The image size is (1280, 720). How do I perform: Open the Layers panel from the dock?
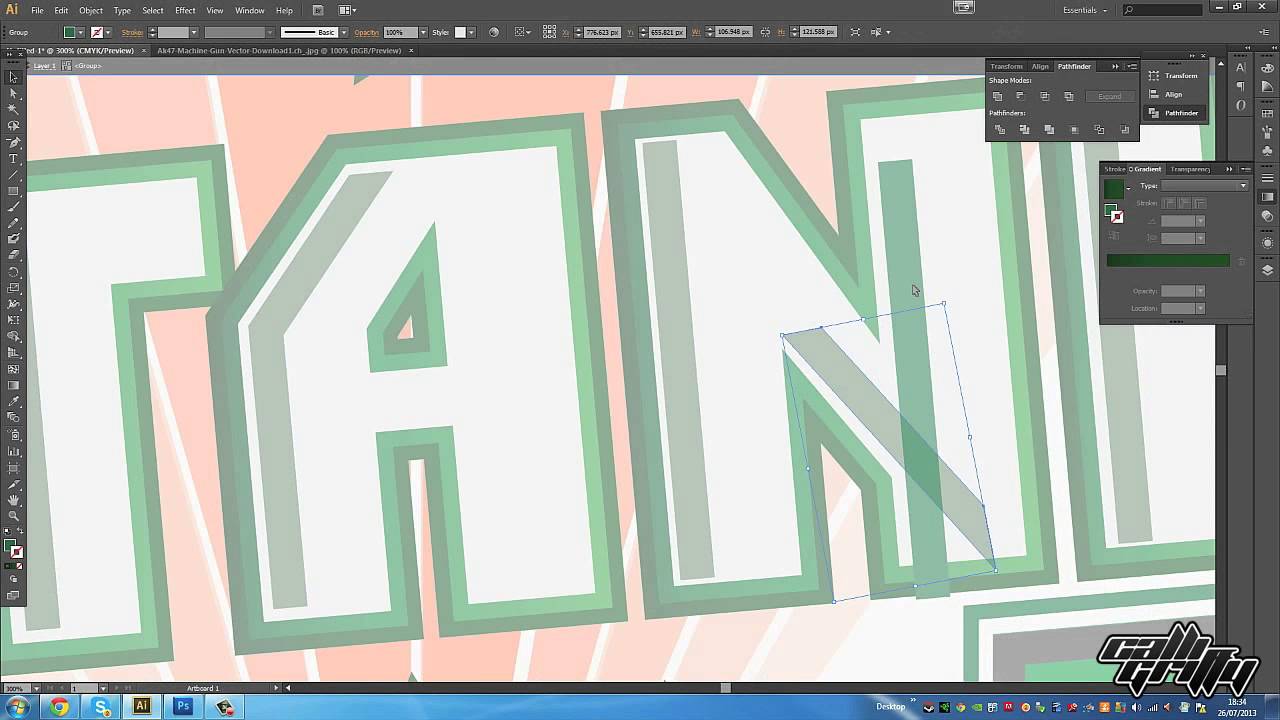[1267, 270]
